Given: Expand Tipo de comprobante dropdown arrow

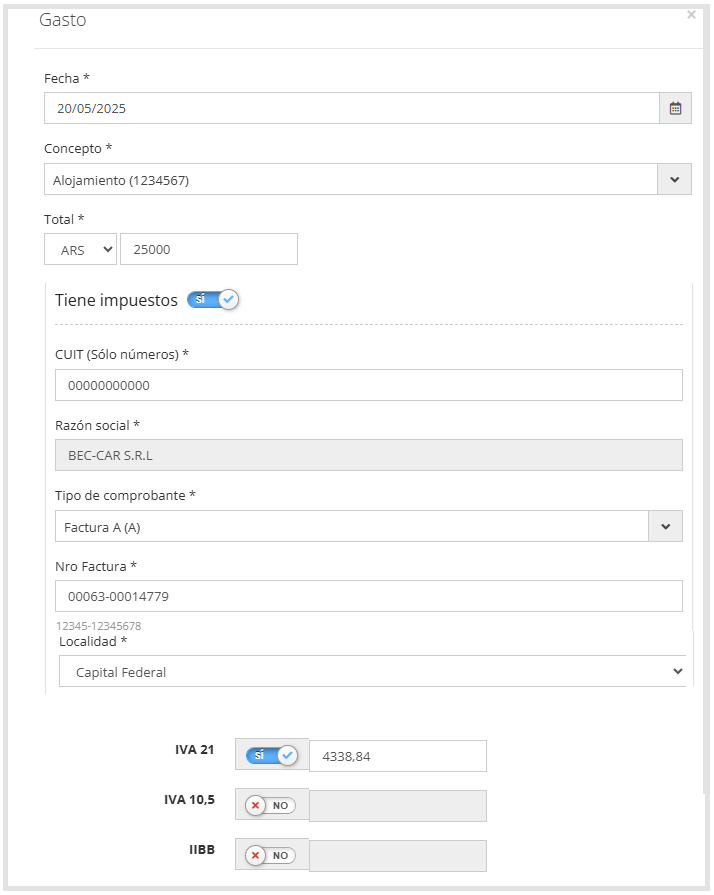Looking at the screenshot, I should (665, 526).
